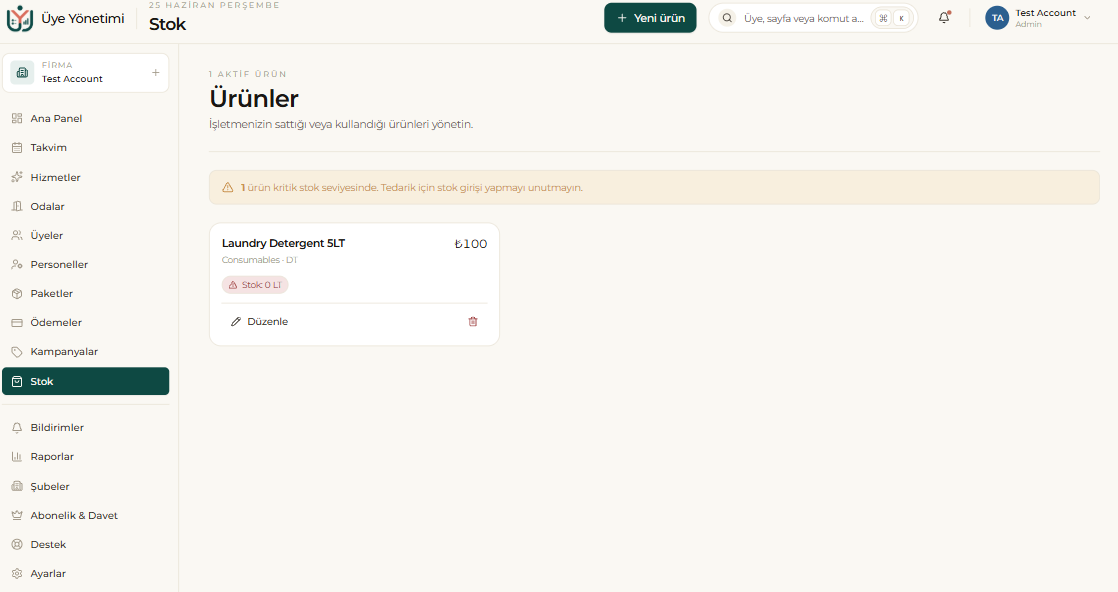The height and width of the screenshot is (592, 1118).
Task: Click the Destek lifebuoy icon
Action: 17,545
